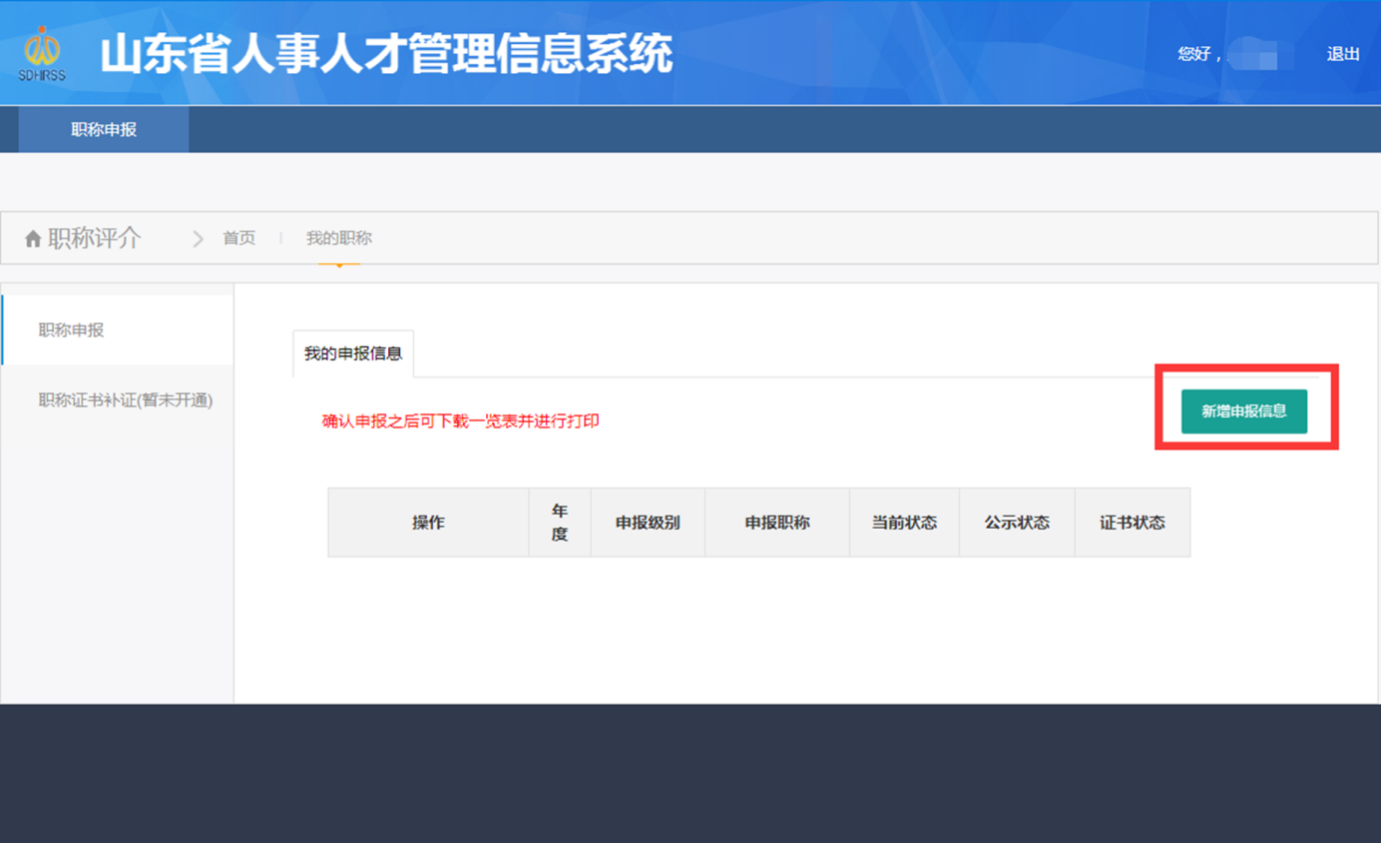
Task: Click the 操作 column header
Action: click(x=428, y=522)
